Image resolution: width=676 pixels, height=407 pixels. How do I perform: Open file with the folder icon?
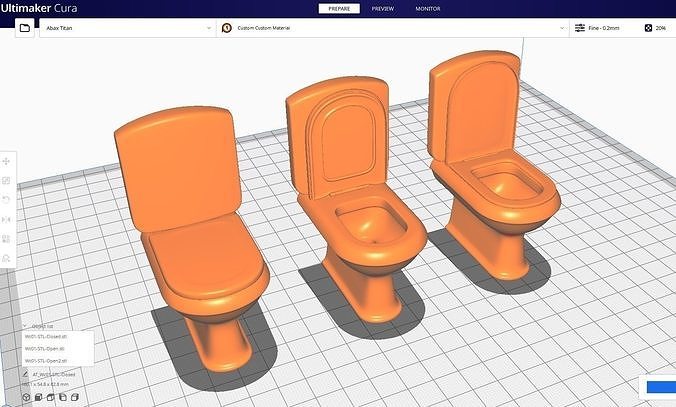pyautogui.click(x=25, y=28)
